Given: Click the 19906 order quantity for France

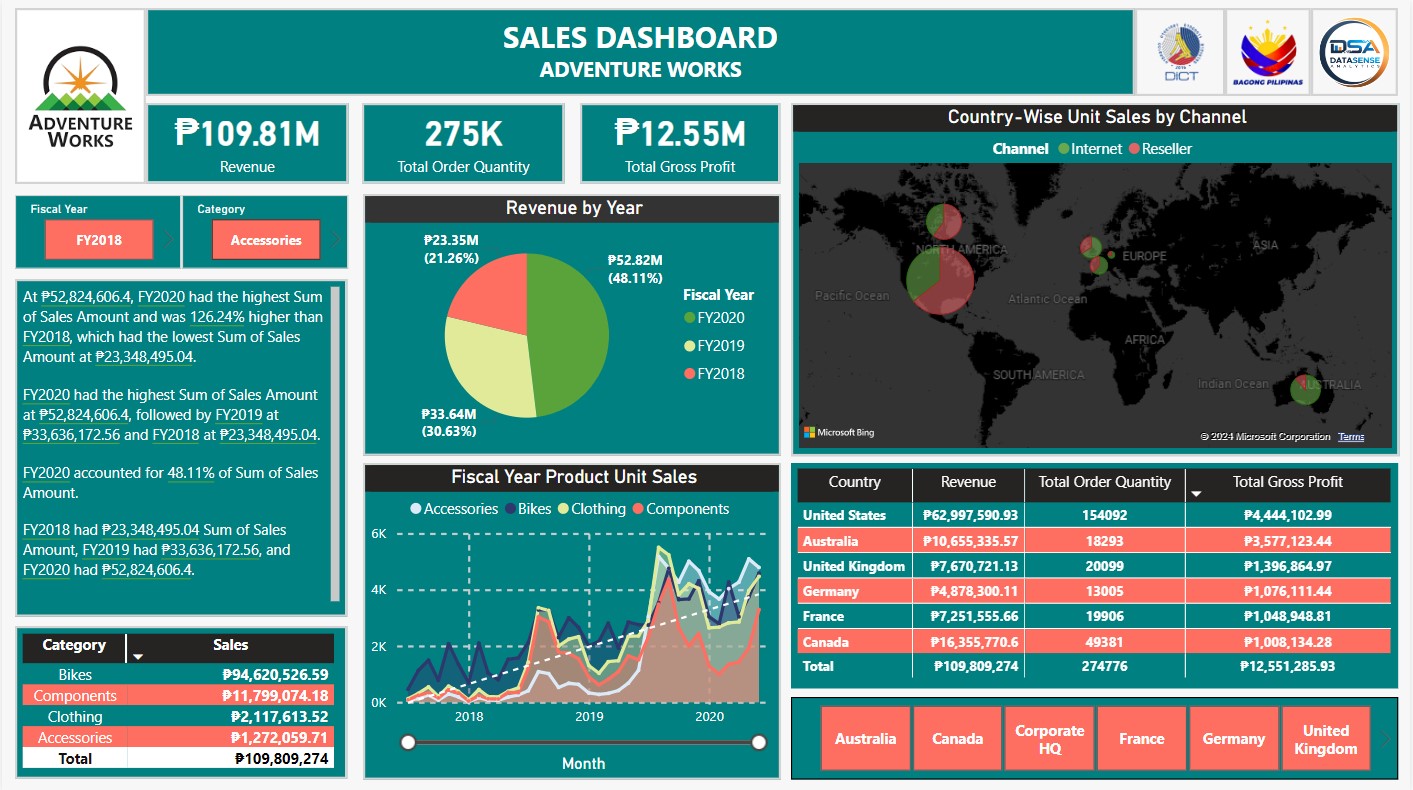Looking at the screenshot, I should coord(1105,616).
